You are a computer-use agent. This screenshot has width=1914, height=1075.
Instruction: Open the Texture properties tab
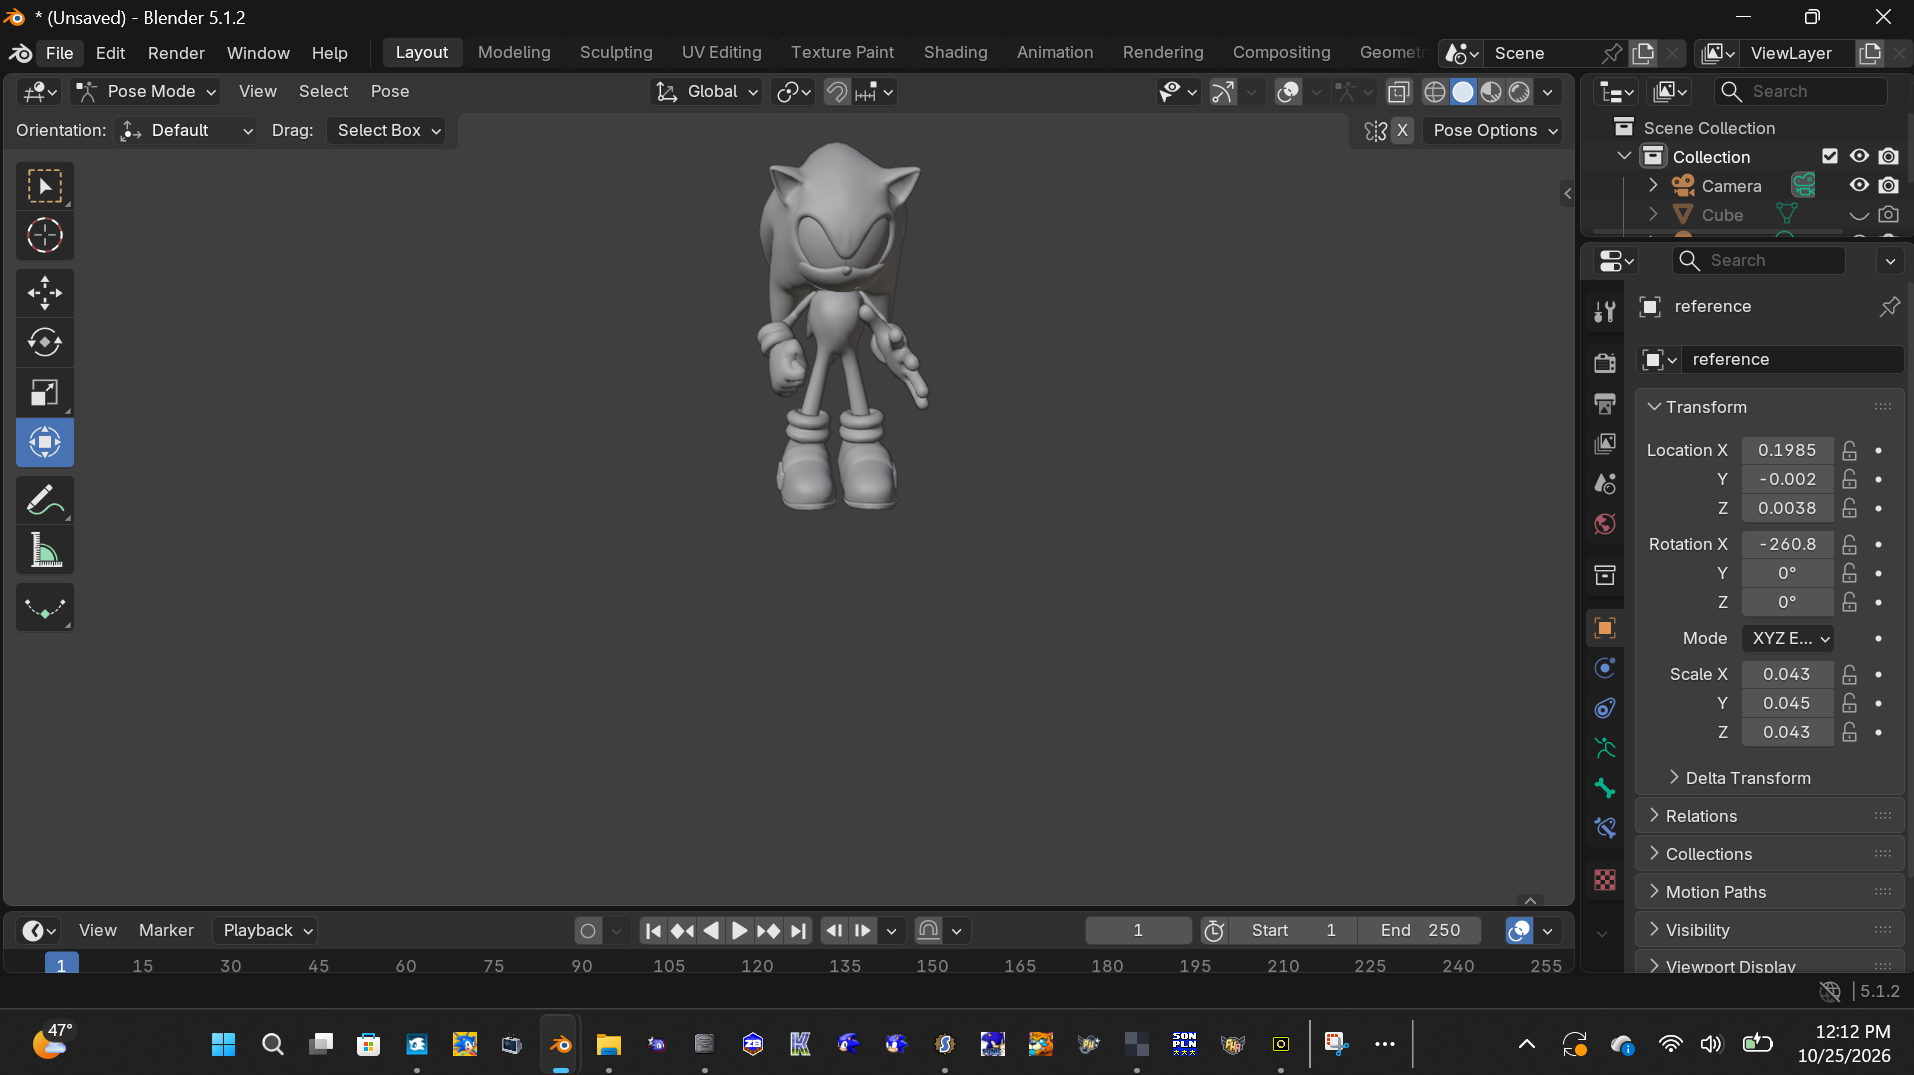(x=1605, y=880)
